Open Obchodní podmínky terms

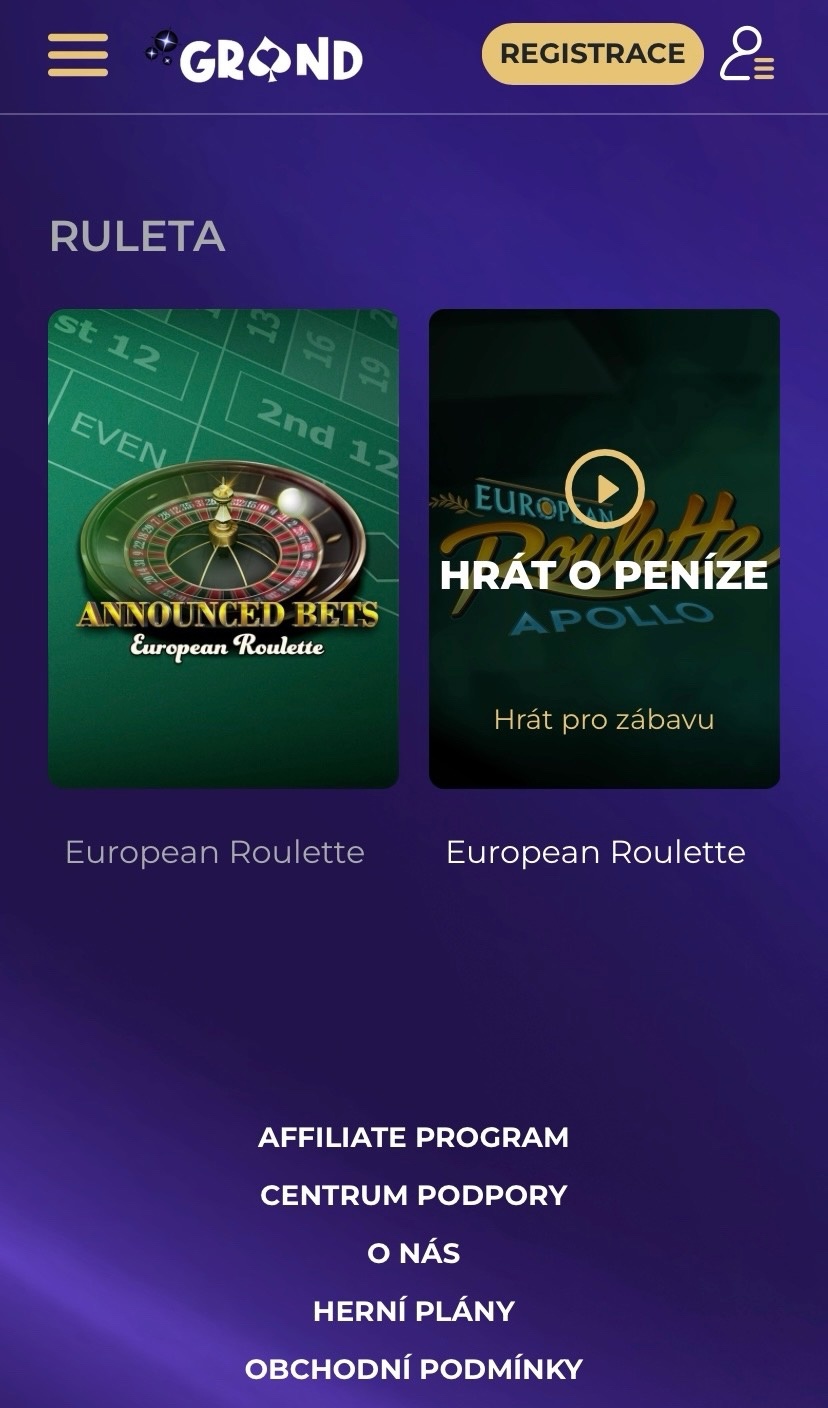(414, 1369)
